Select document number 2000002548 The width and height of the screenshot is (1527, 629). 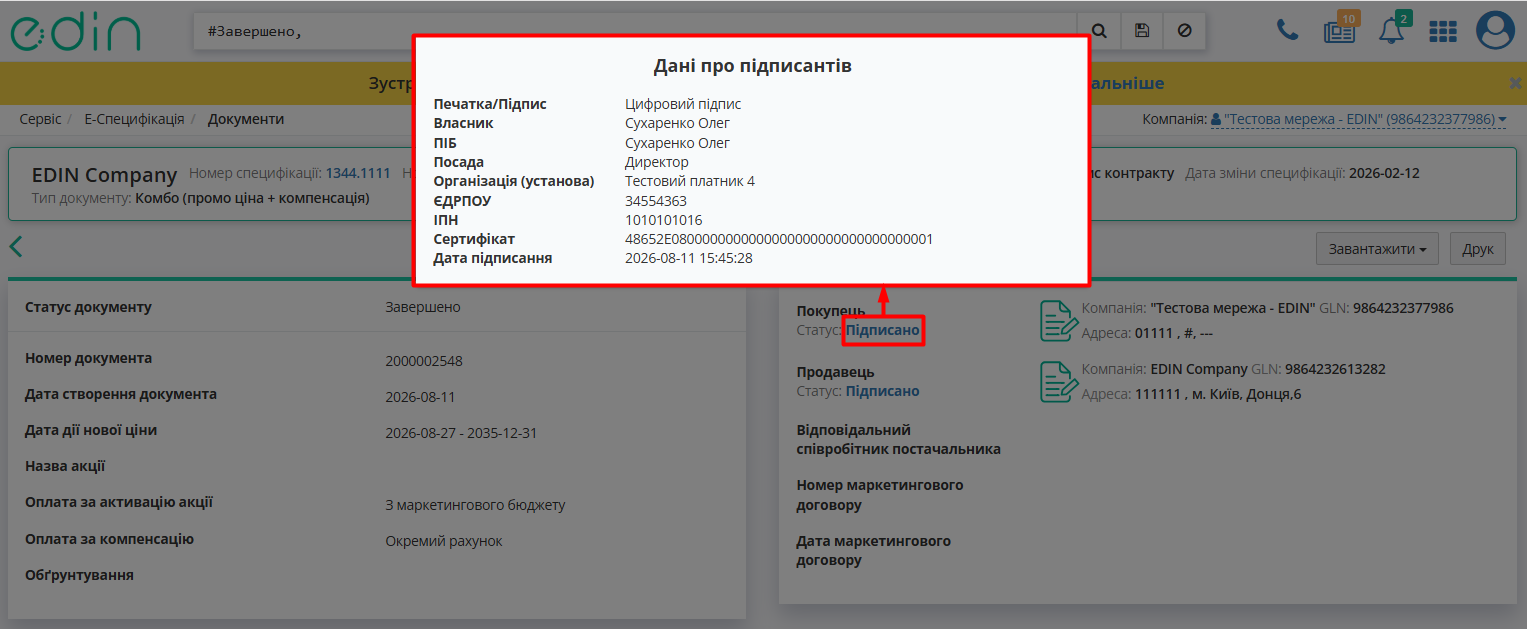[424, 361]
